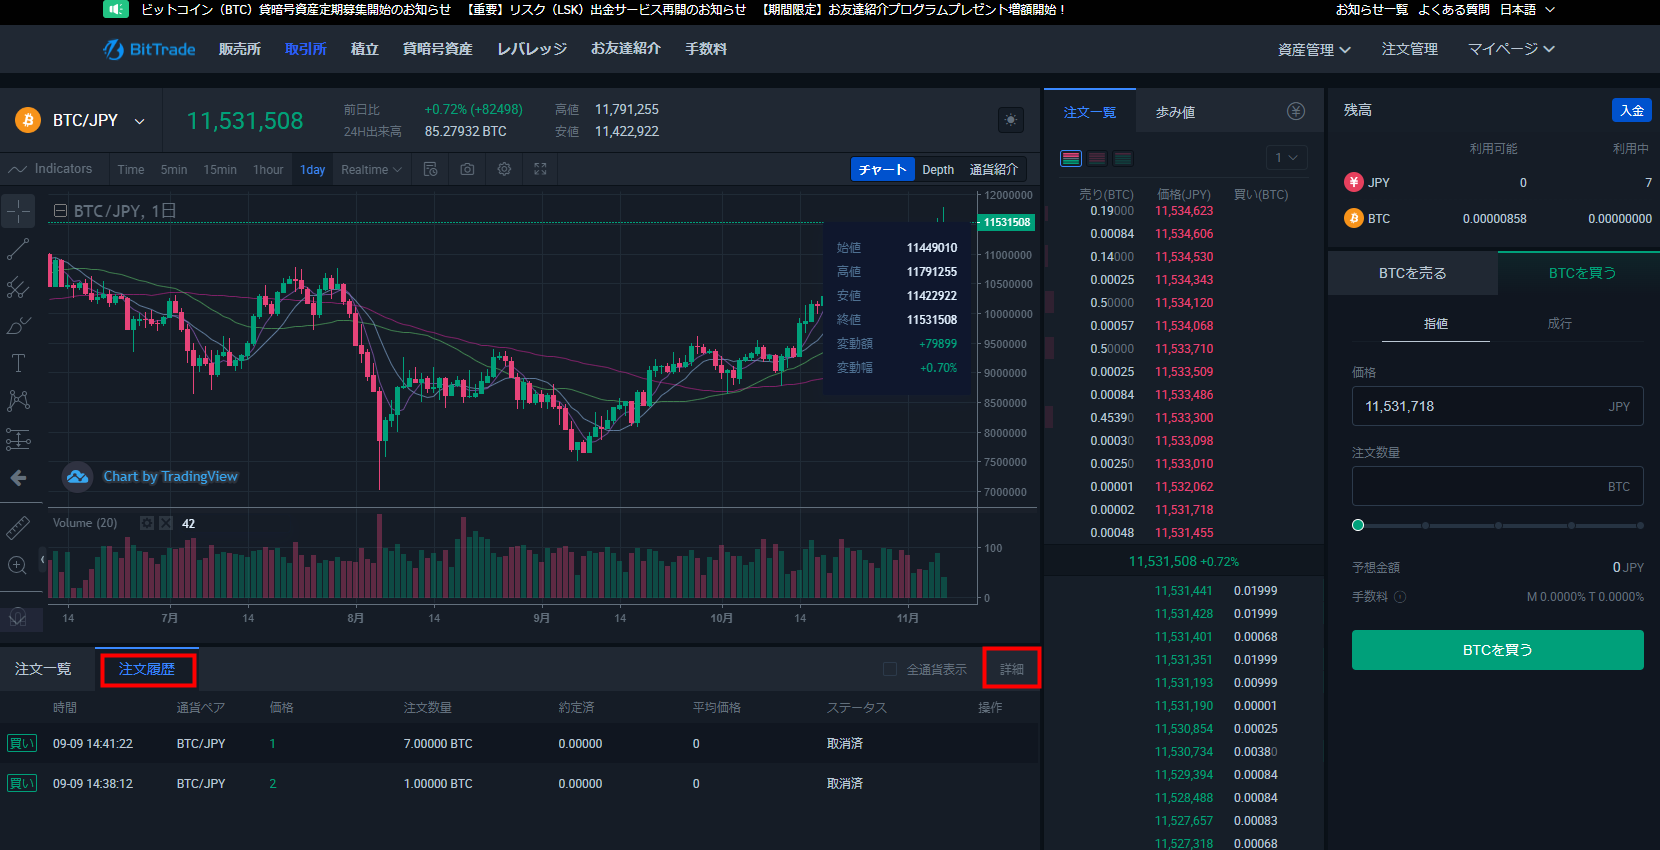Select the ruler measure tool
This screenshot has width=1660, height=850.
18,527
